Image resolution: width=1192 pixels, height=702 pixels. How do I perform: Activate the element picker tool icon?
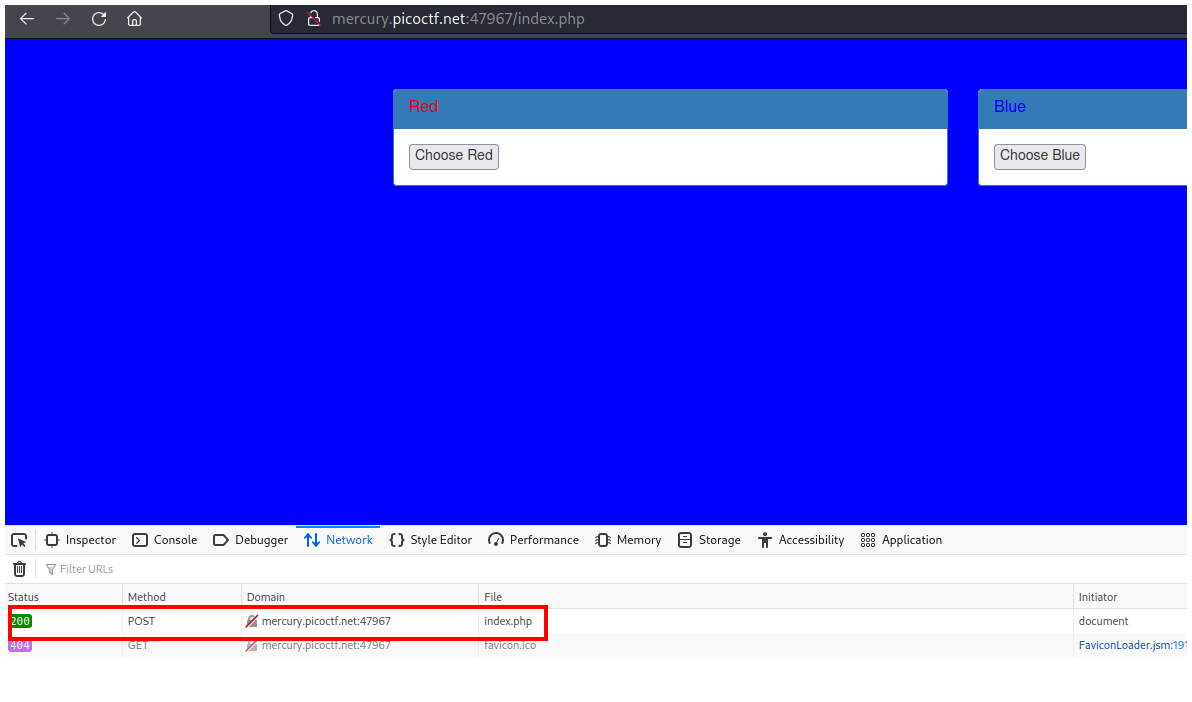click(19, 540)
